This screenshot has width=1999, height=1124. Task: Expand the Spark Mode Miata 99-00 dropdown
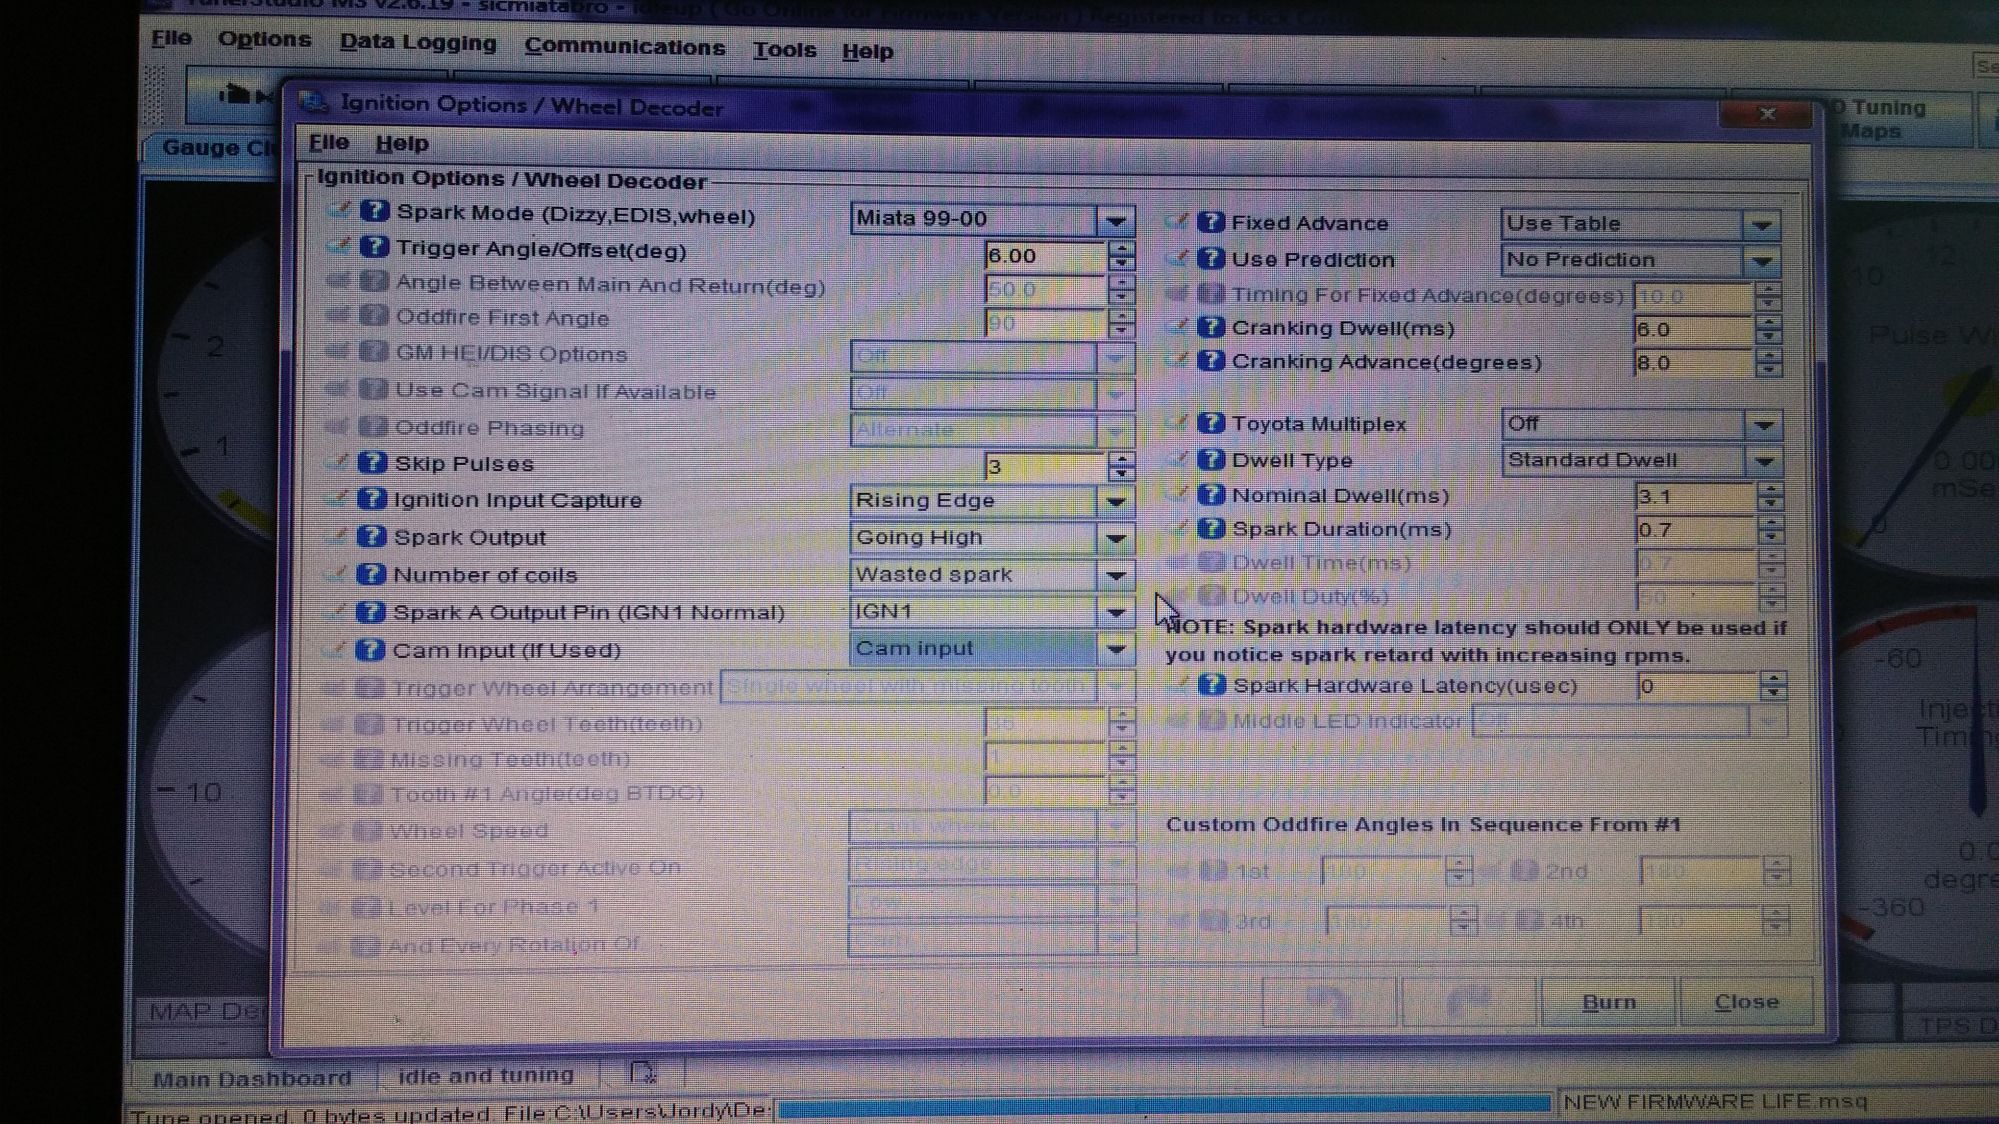(1115, 220)
